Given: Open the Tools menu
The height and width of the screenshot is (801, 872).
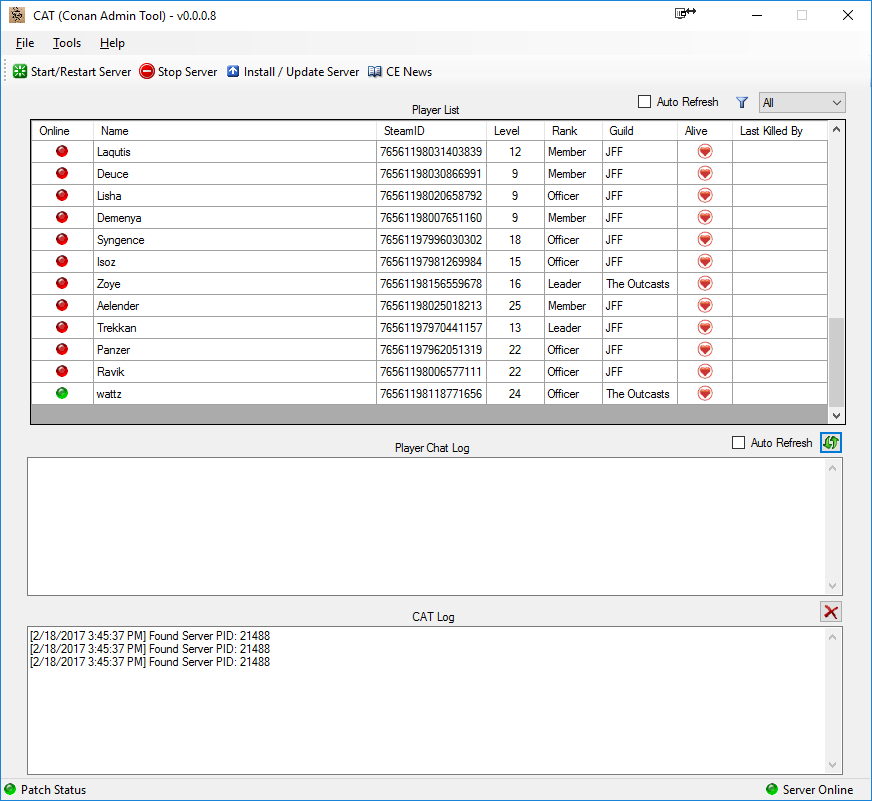Looking at the screenshot, I should pyautogui.click(x=67, y=43).
